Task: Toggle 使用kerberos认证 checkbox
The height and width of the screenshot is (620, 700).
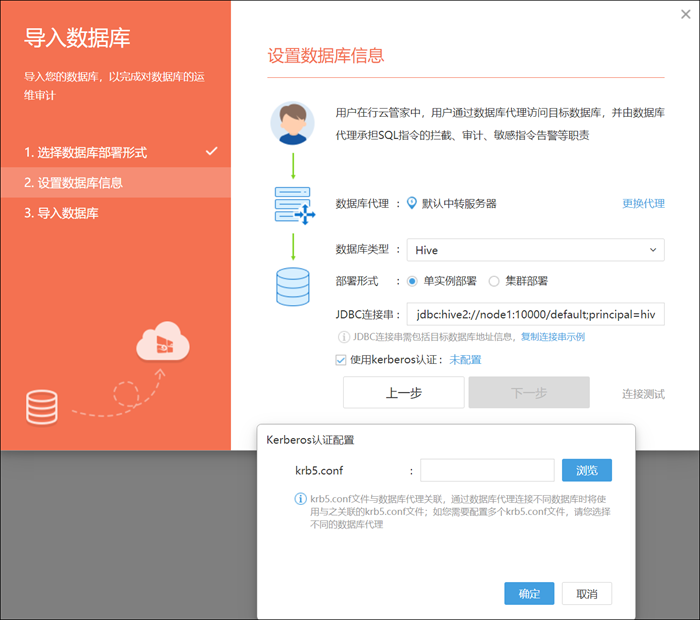Action: coord(342,359)
